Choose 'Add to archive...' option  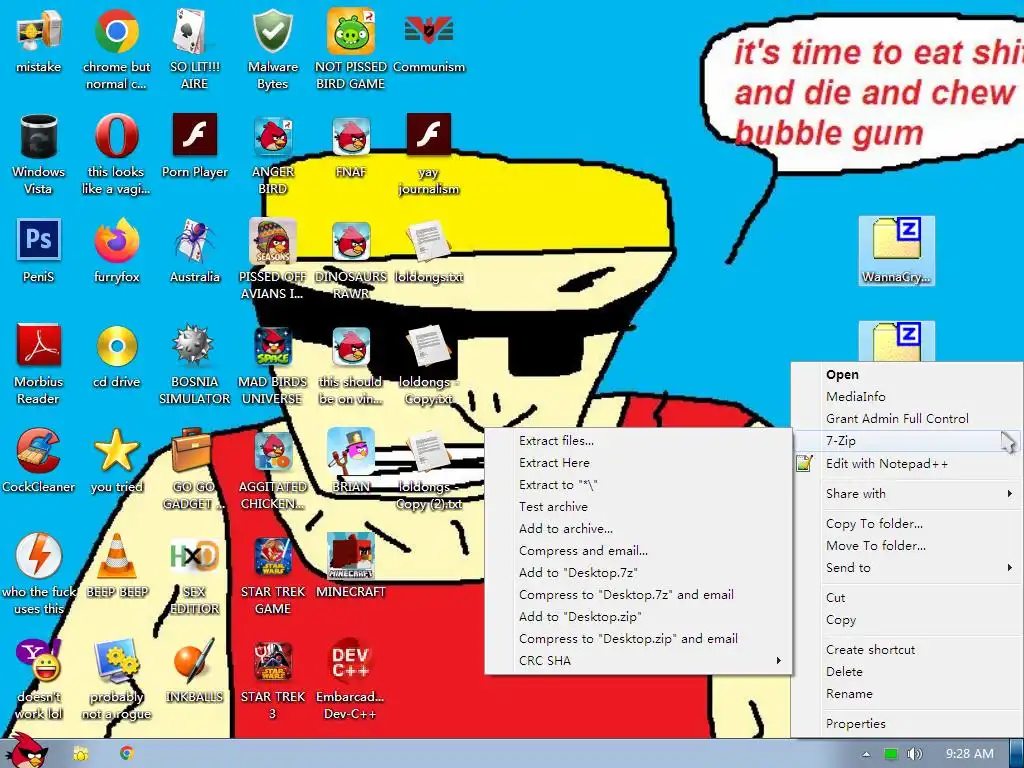coord(639,529)
